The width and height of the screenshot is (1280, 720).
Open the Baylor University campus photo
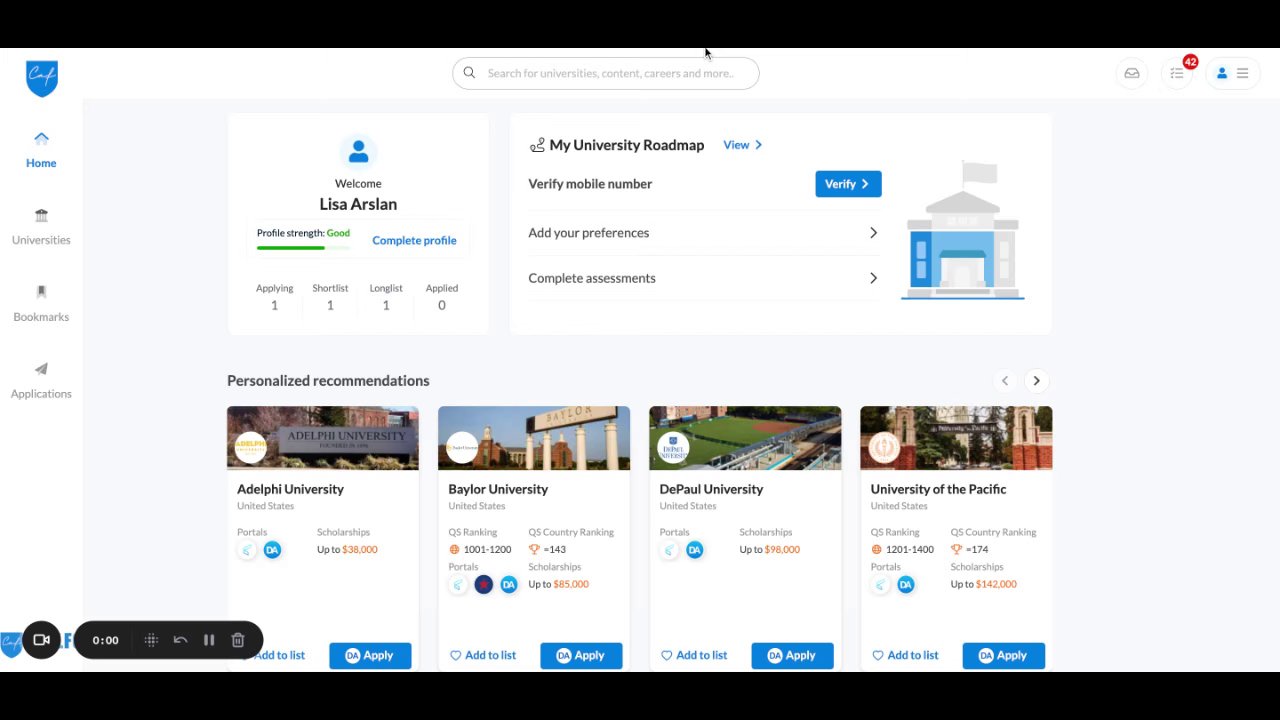tap(534, 438)
